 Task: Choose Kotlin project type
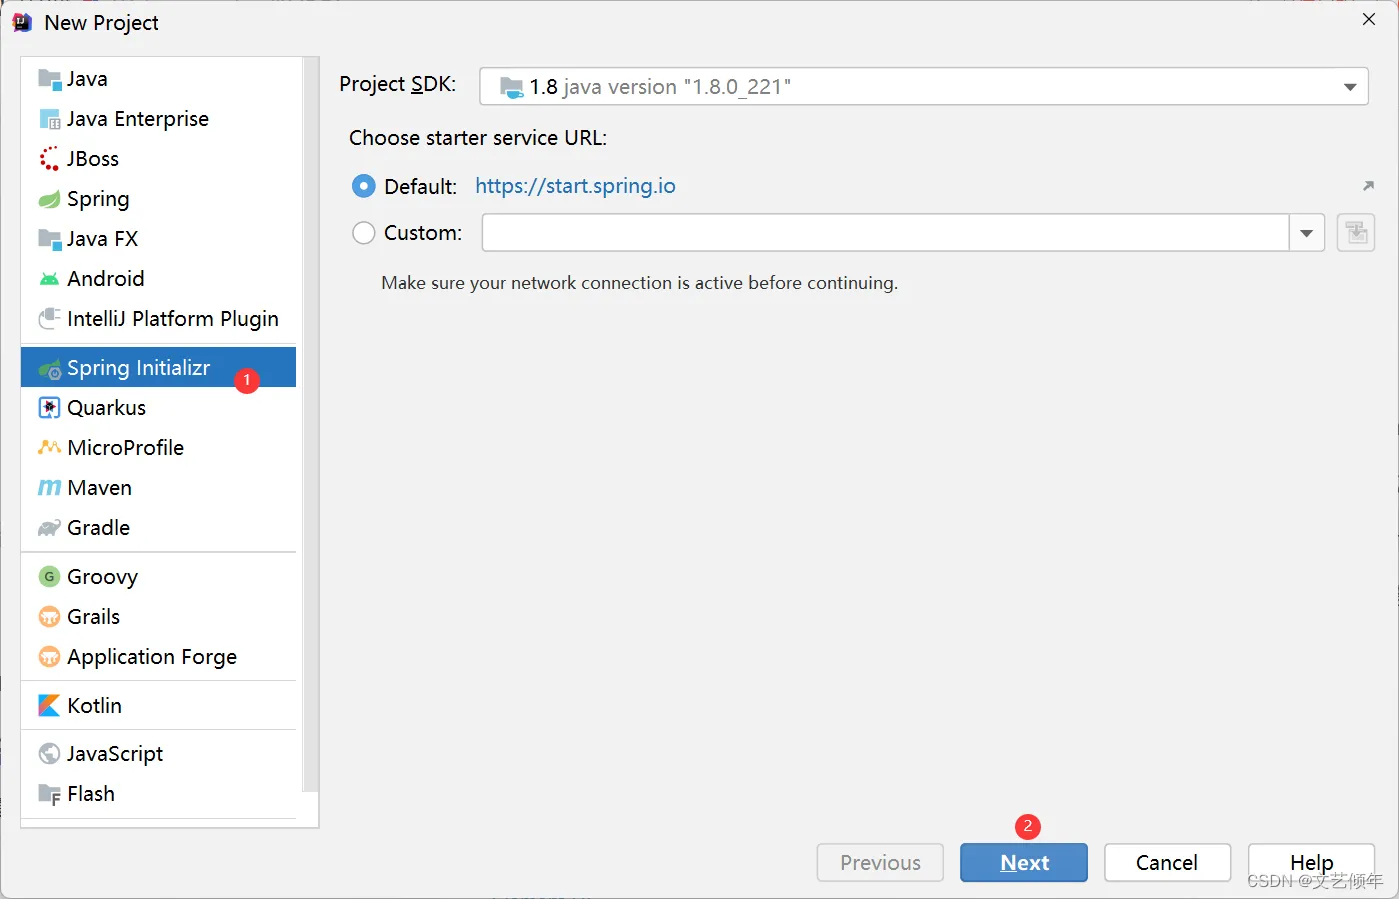tap(158, 706)
